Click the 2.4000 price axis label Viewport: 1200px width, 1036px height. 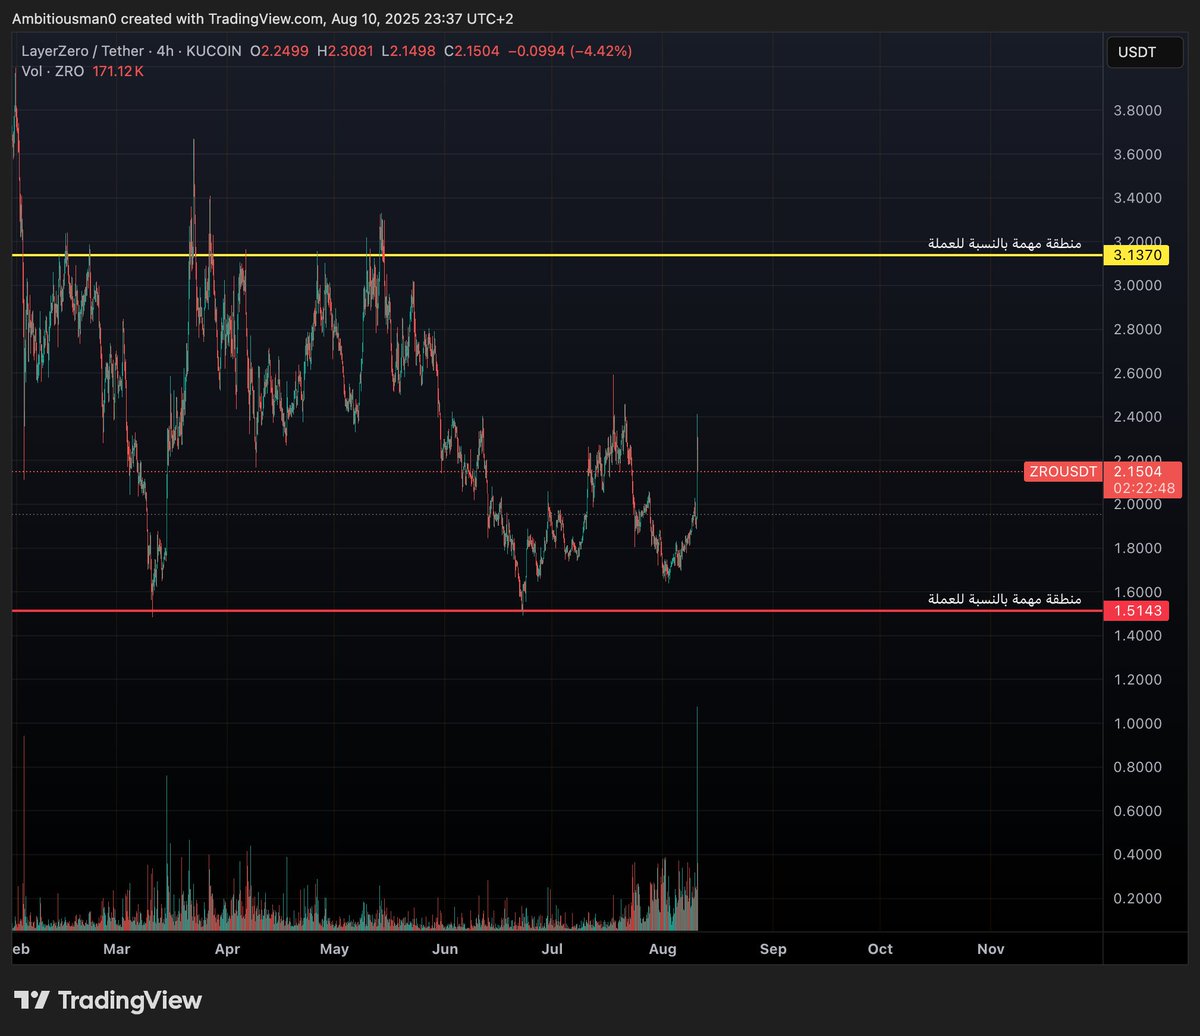(1138, 417)
